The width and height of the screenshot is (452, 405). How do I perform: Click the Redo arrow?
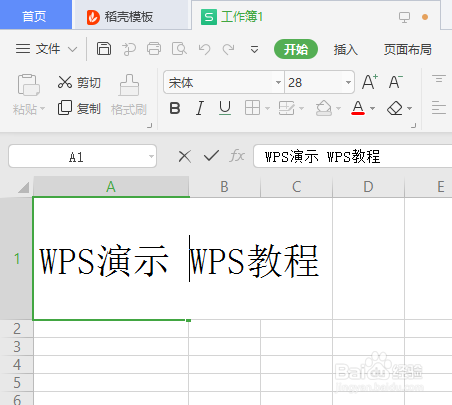(x=229, y=49)
